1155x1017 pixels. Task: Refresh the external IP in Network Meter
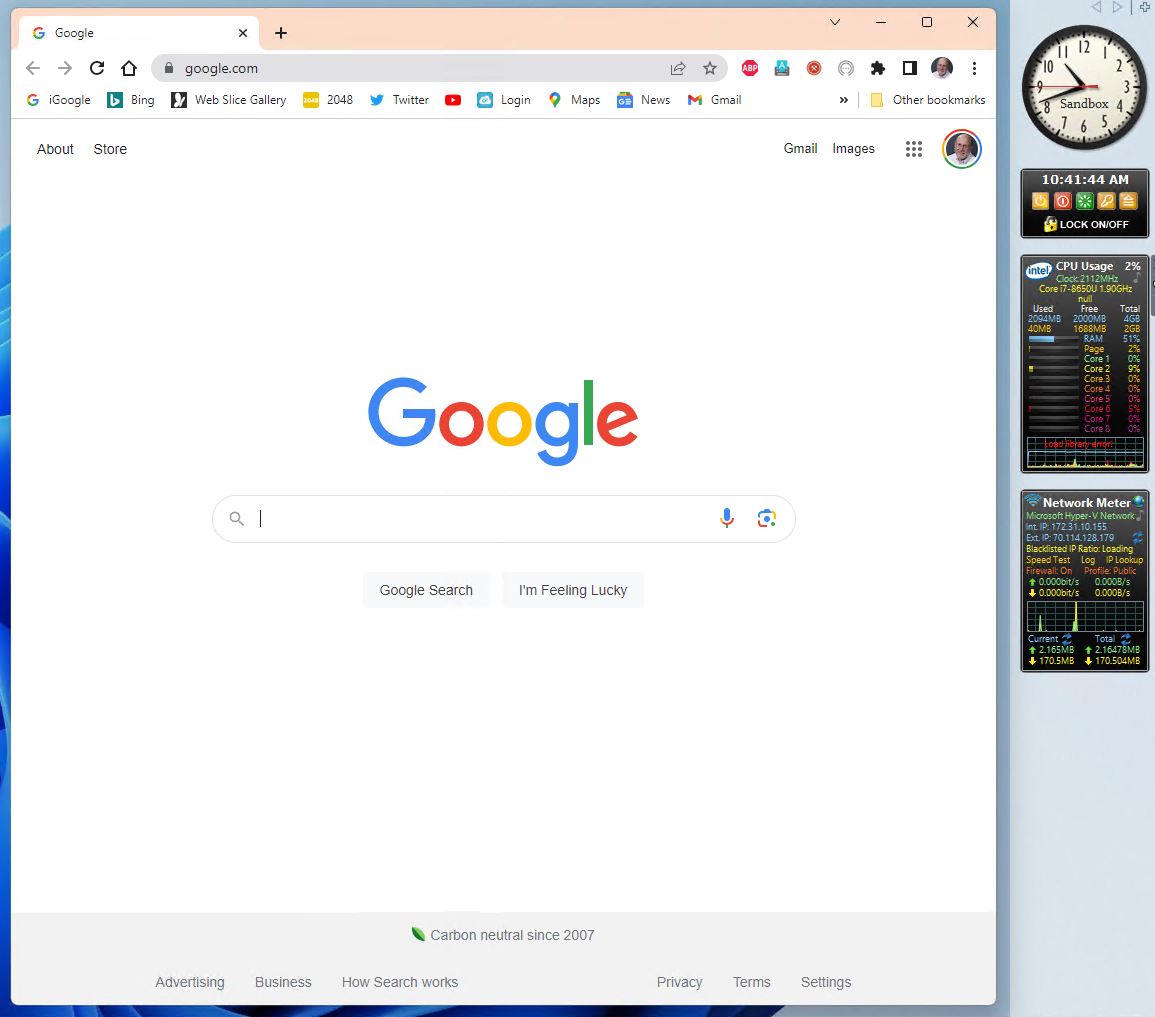pos(1137,538)
